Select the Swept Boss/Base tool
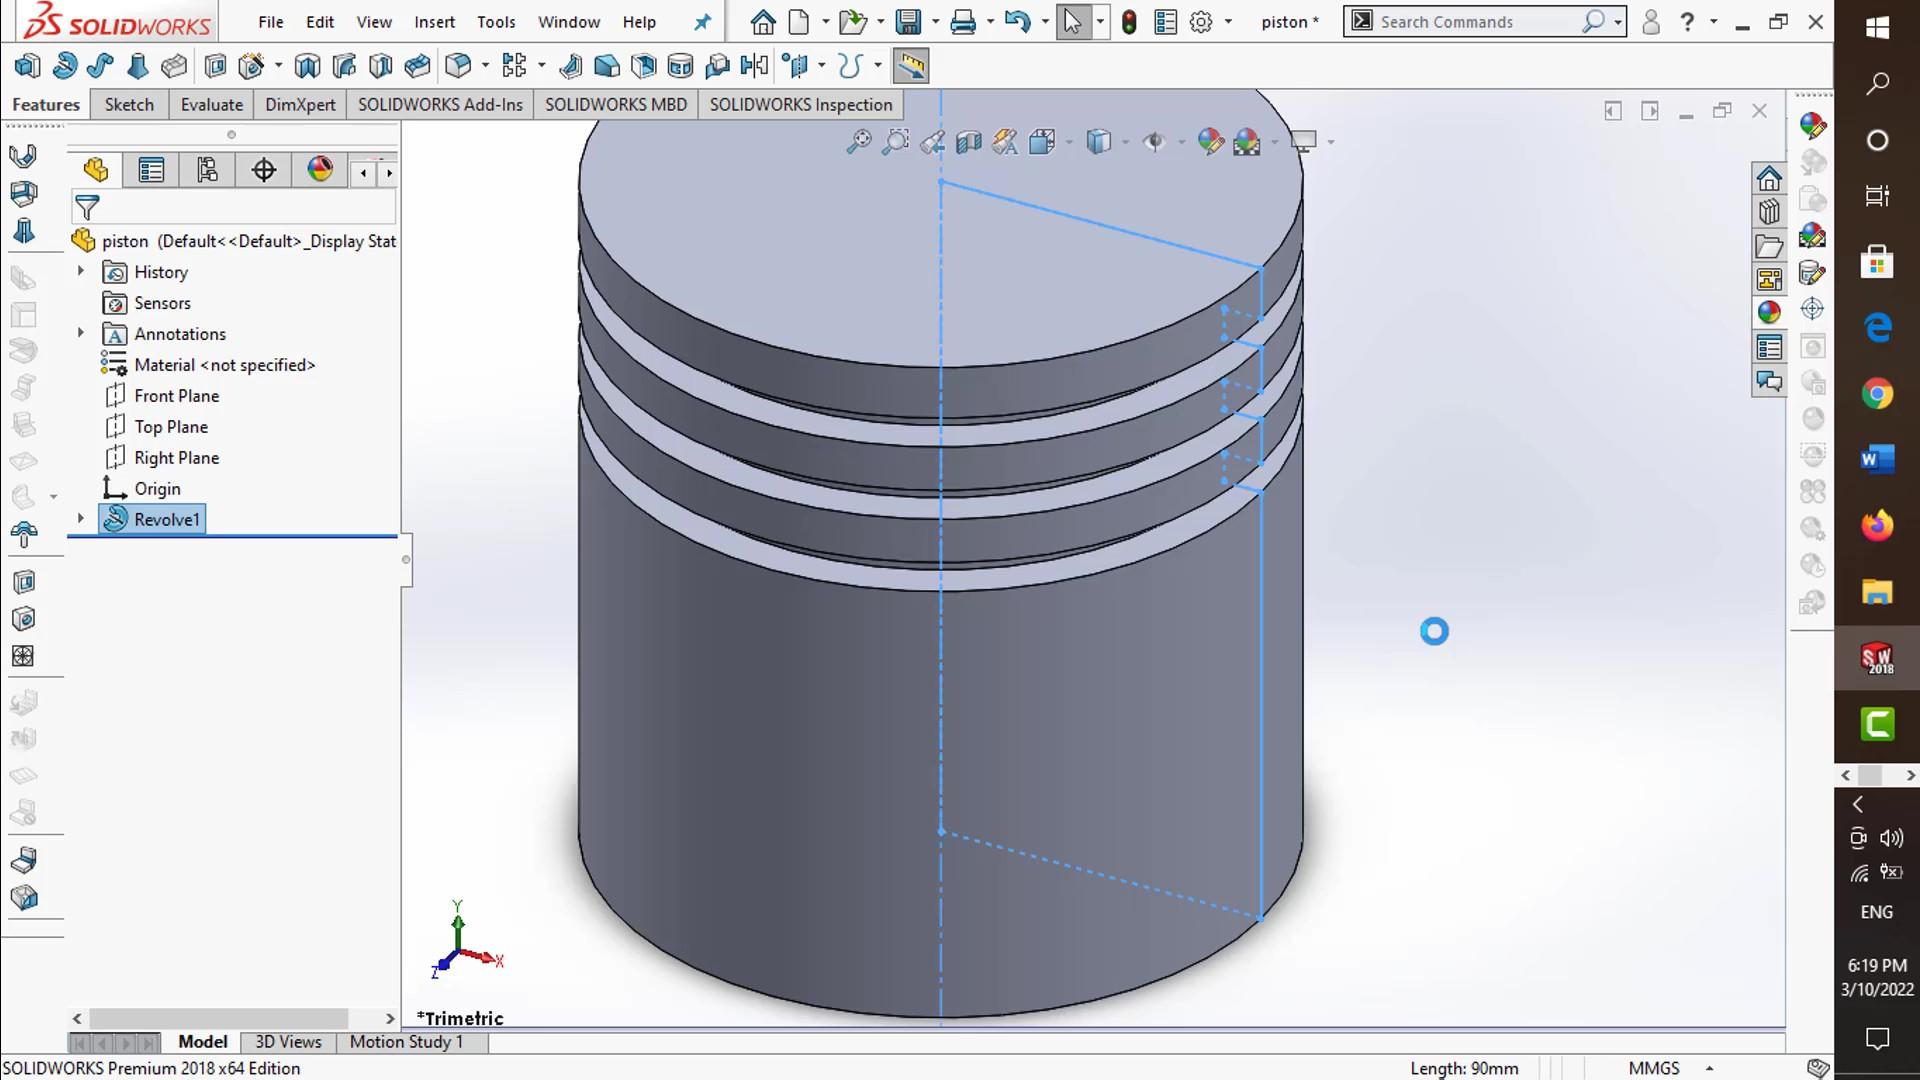Image resolution: width=1920 pixels, height=1080 pixels. coord(100,65)
